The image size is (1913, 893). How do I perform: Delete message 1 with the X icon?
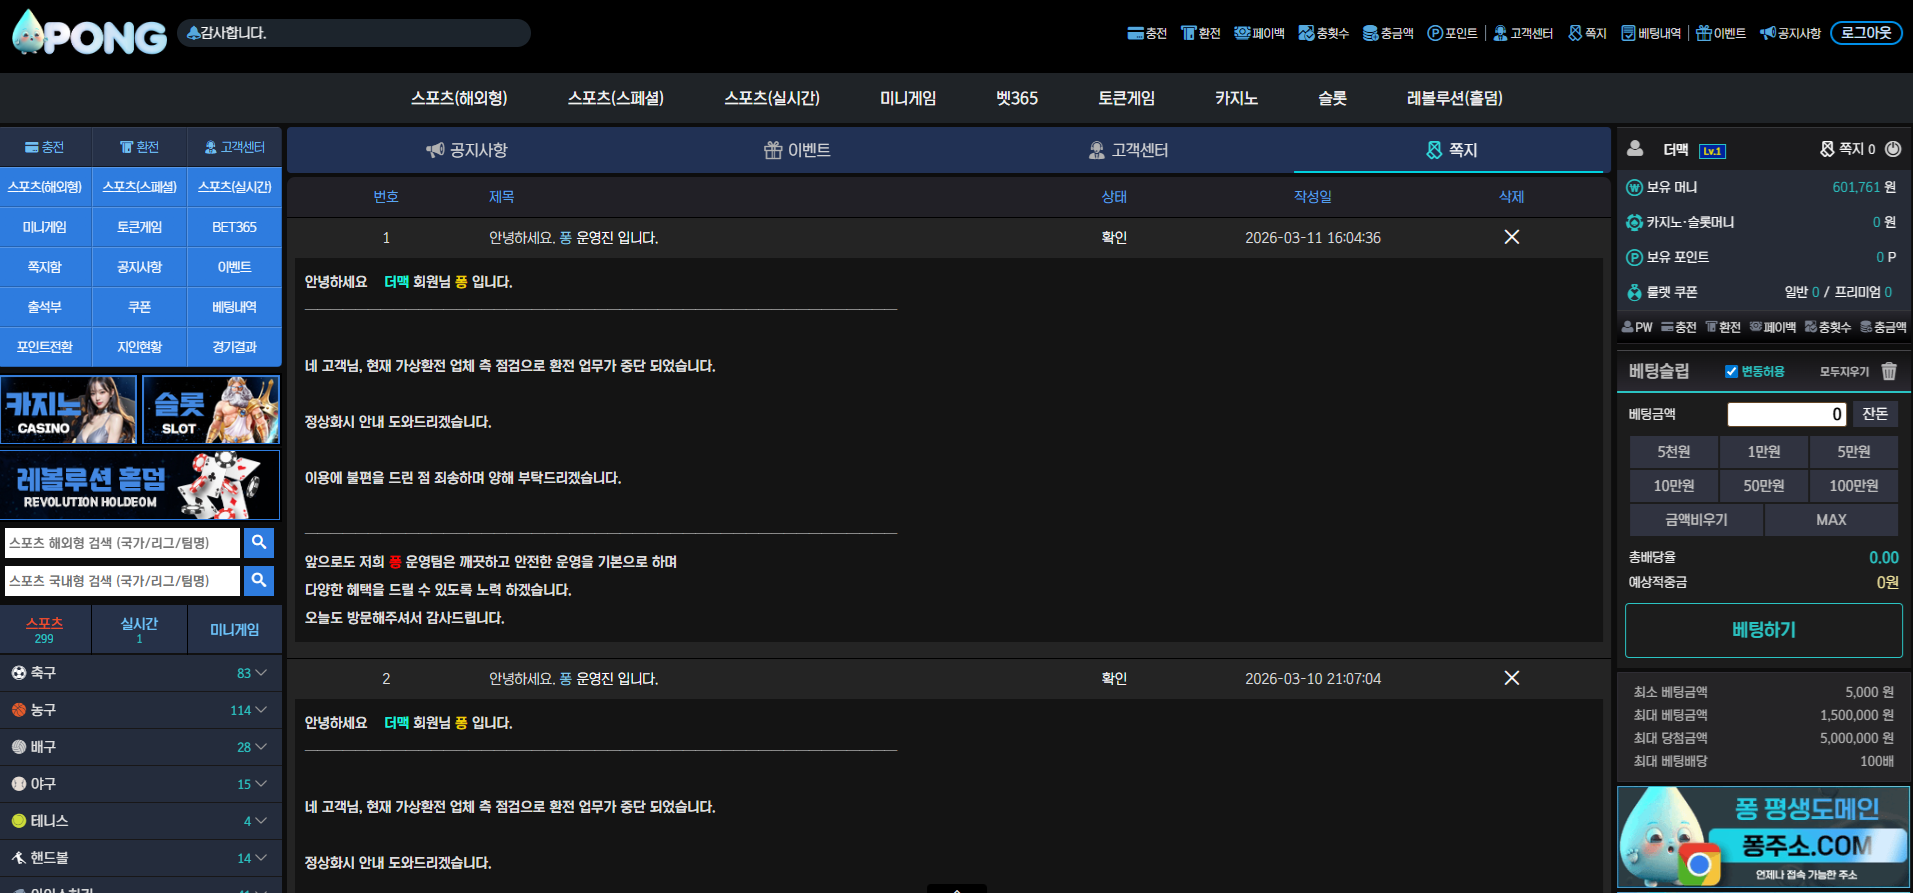[x=1511, y=237]
